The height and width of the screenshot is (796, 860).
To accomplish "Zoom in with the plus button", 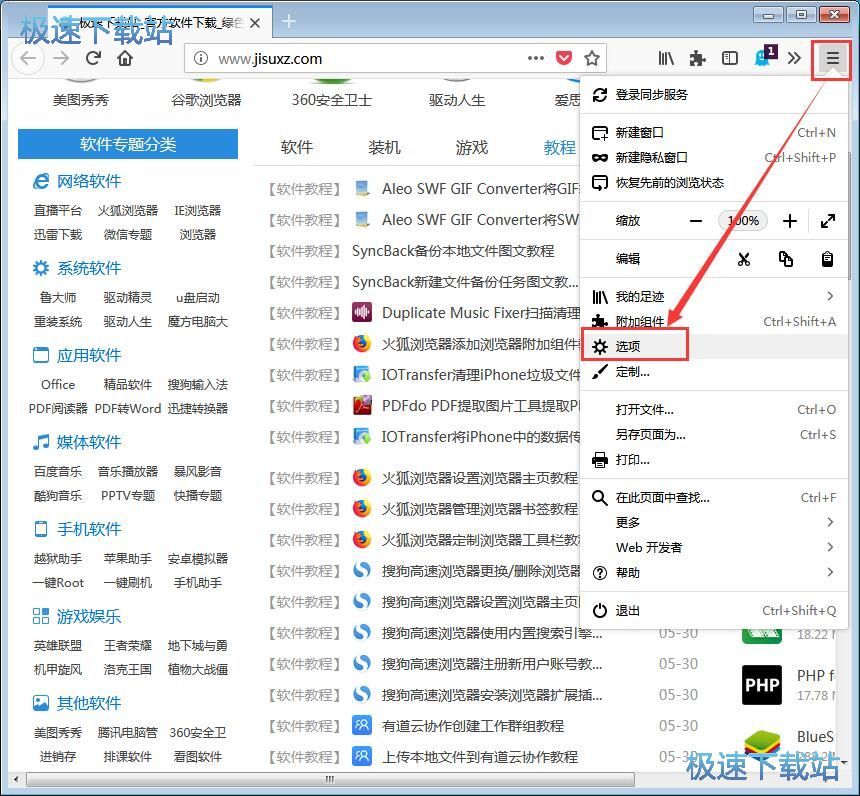I will click(790, 221).
